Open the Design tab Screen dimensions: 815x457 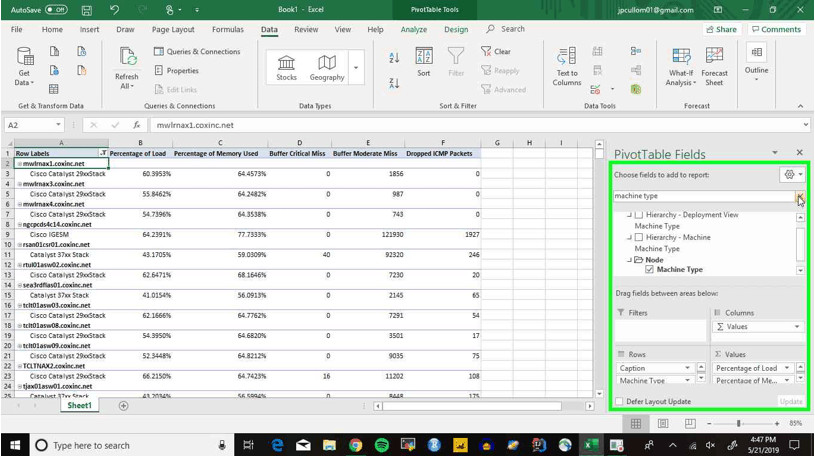[456, 30]
